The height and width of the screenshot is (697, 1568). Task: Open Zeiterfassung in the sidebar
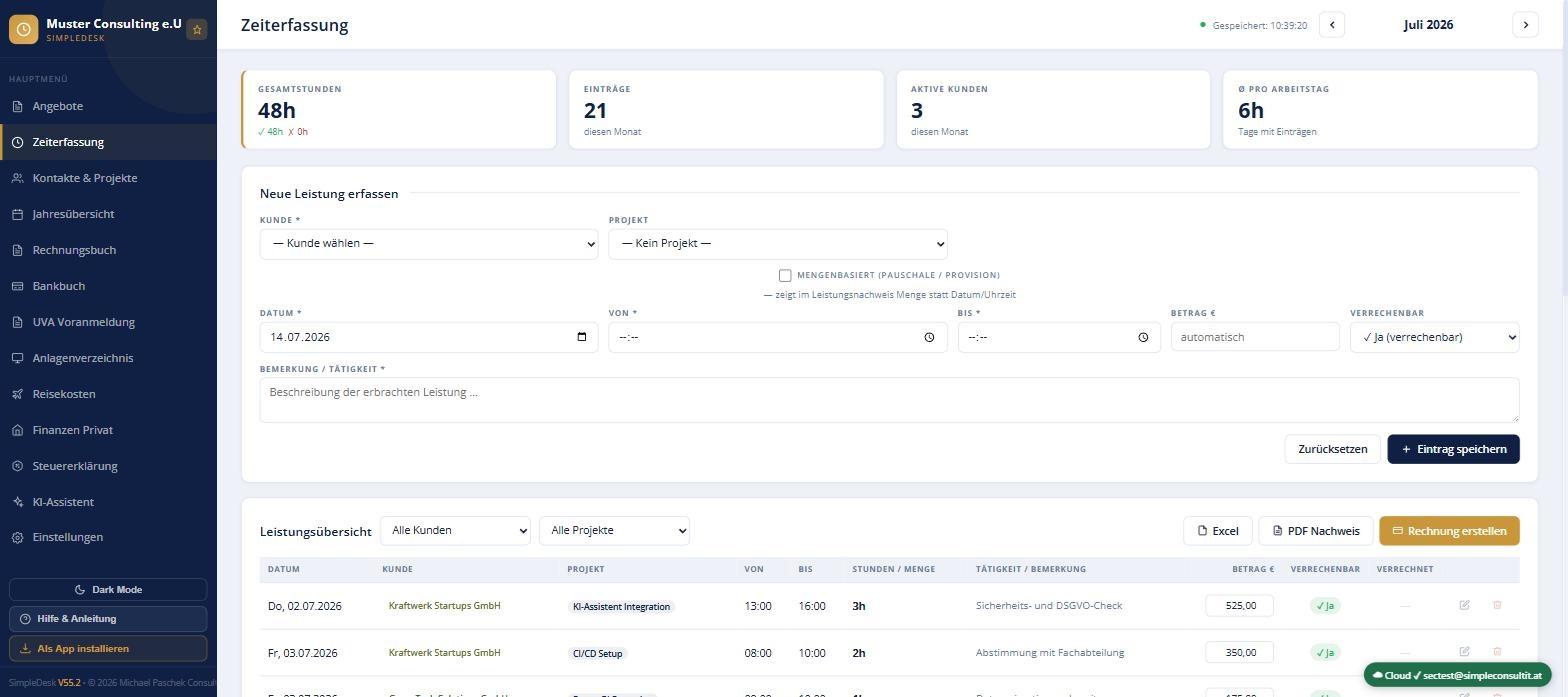coord(108,142)
